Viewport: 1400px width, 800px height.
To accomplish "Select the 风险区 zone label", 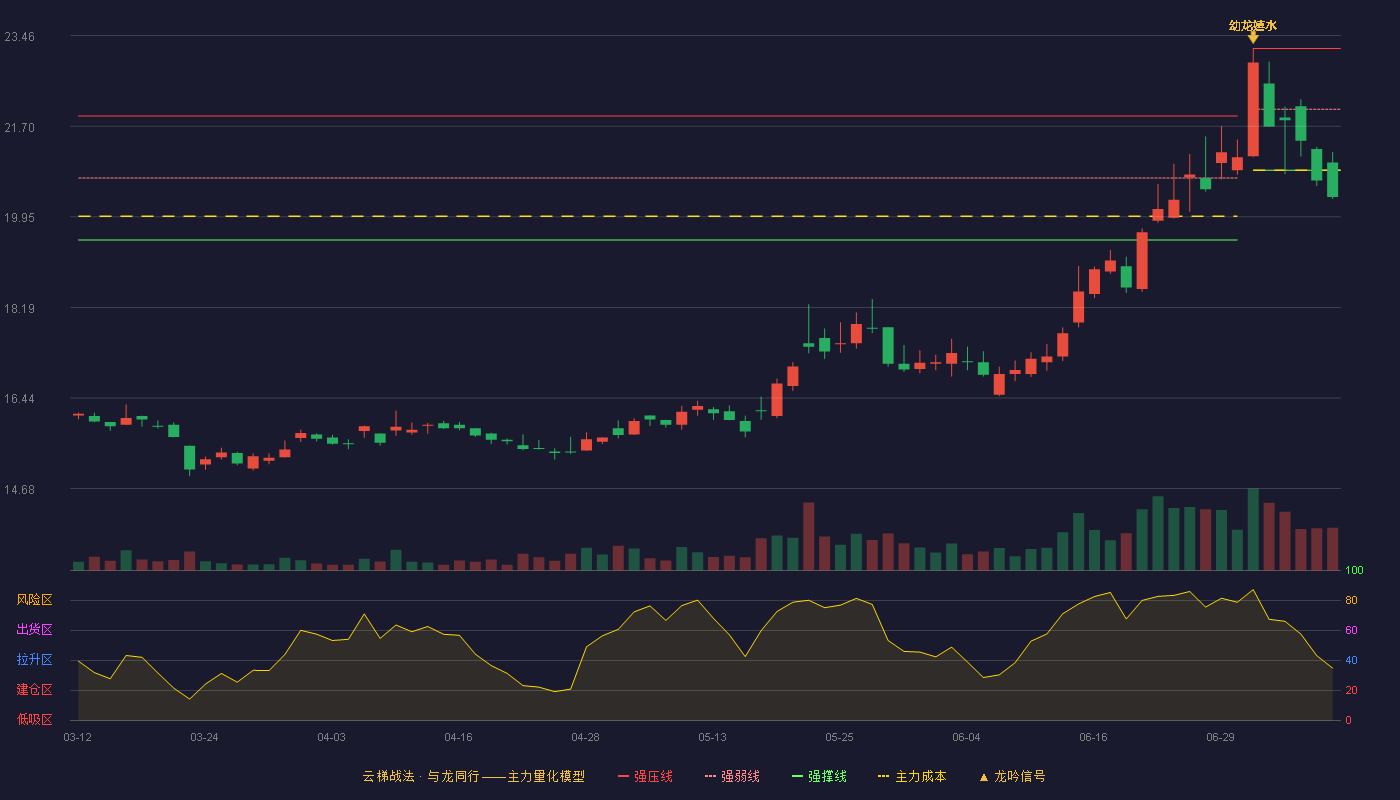I will (34, 600).
